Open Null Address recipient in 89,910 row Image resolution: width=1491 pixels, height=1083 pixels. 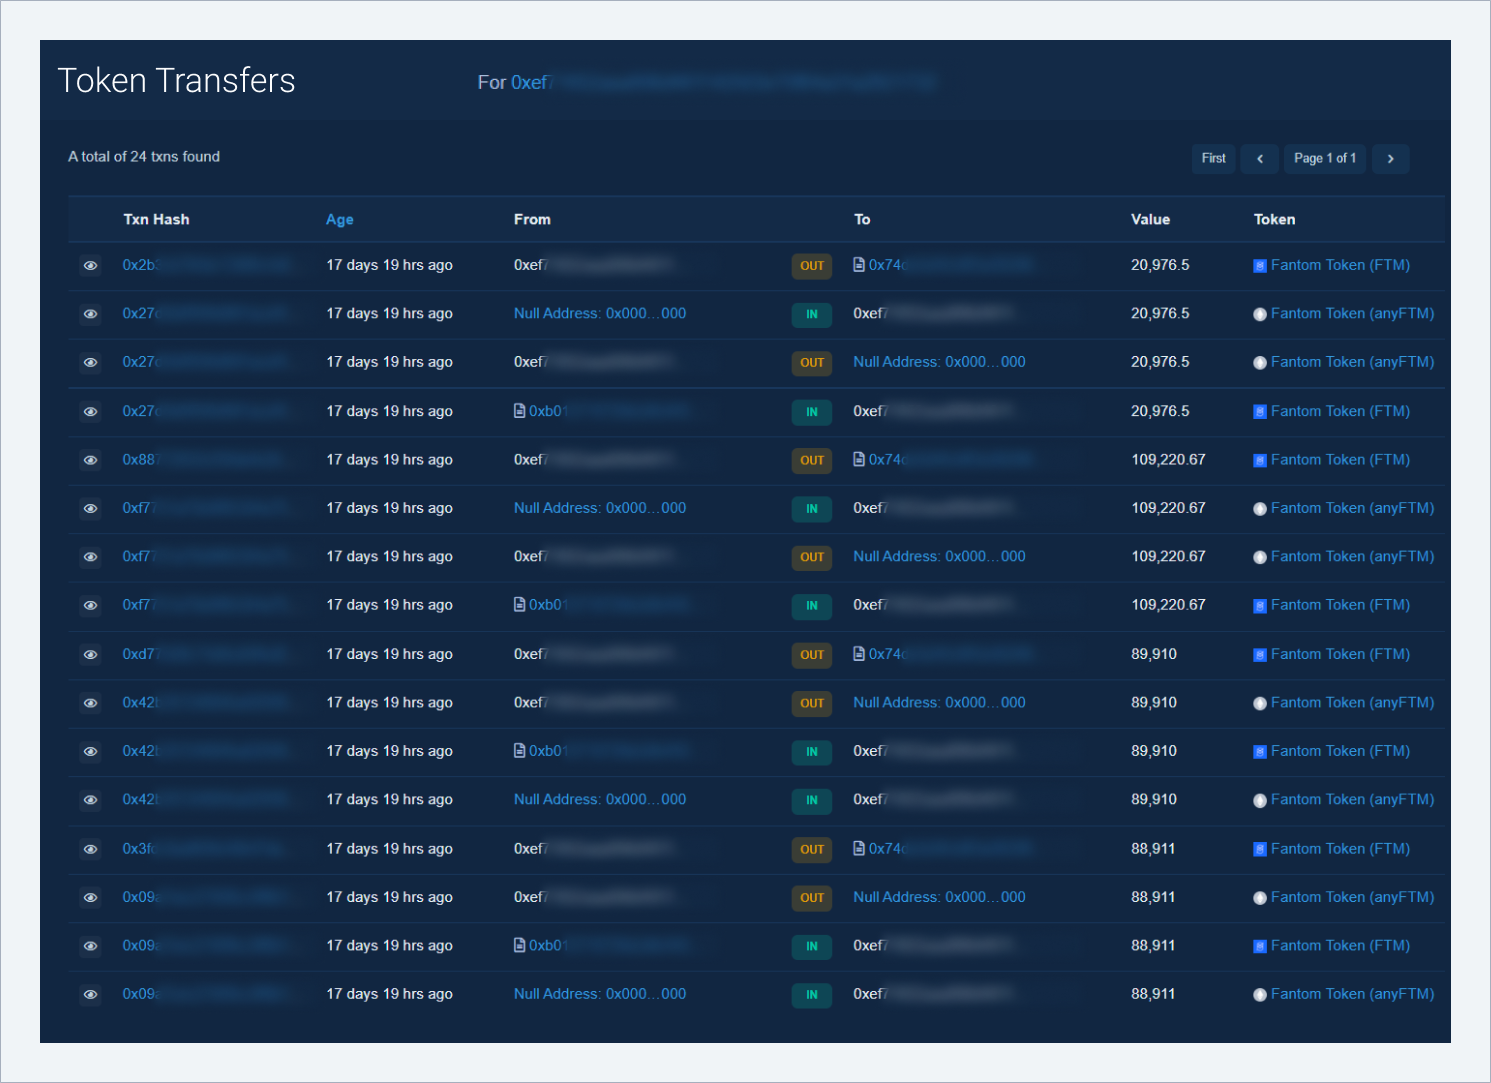coord(939,703)
